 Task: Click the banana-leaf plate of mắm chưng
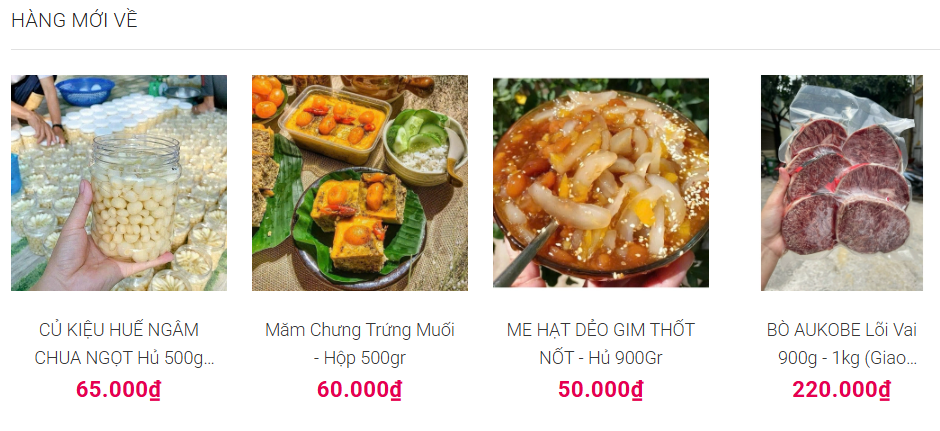click(358, 229)
